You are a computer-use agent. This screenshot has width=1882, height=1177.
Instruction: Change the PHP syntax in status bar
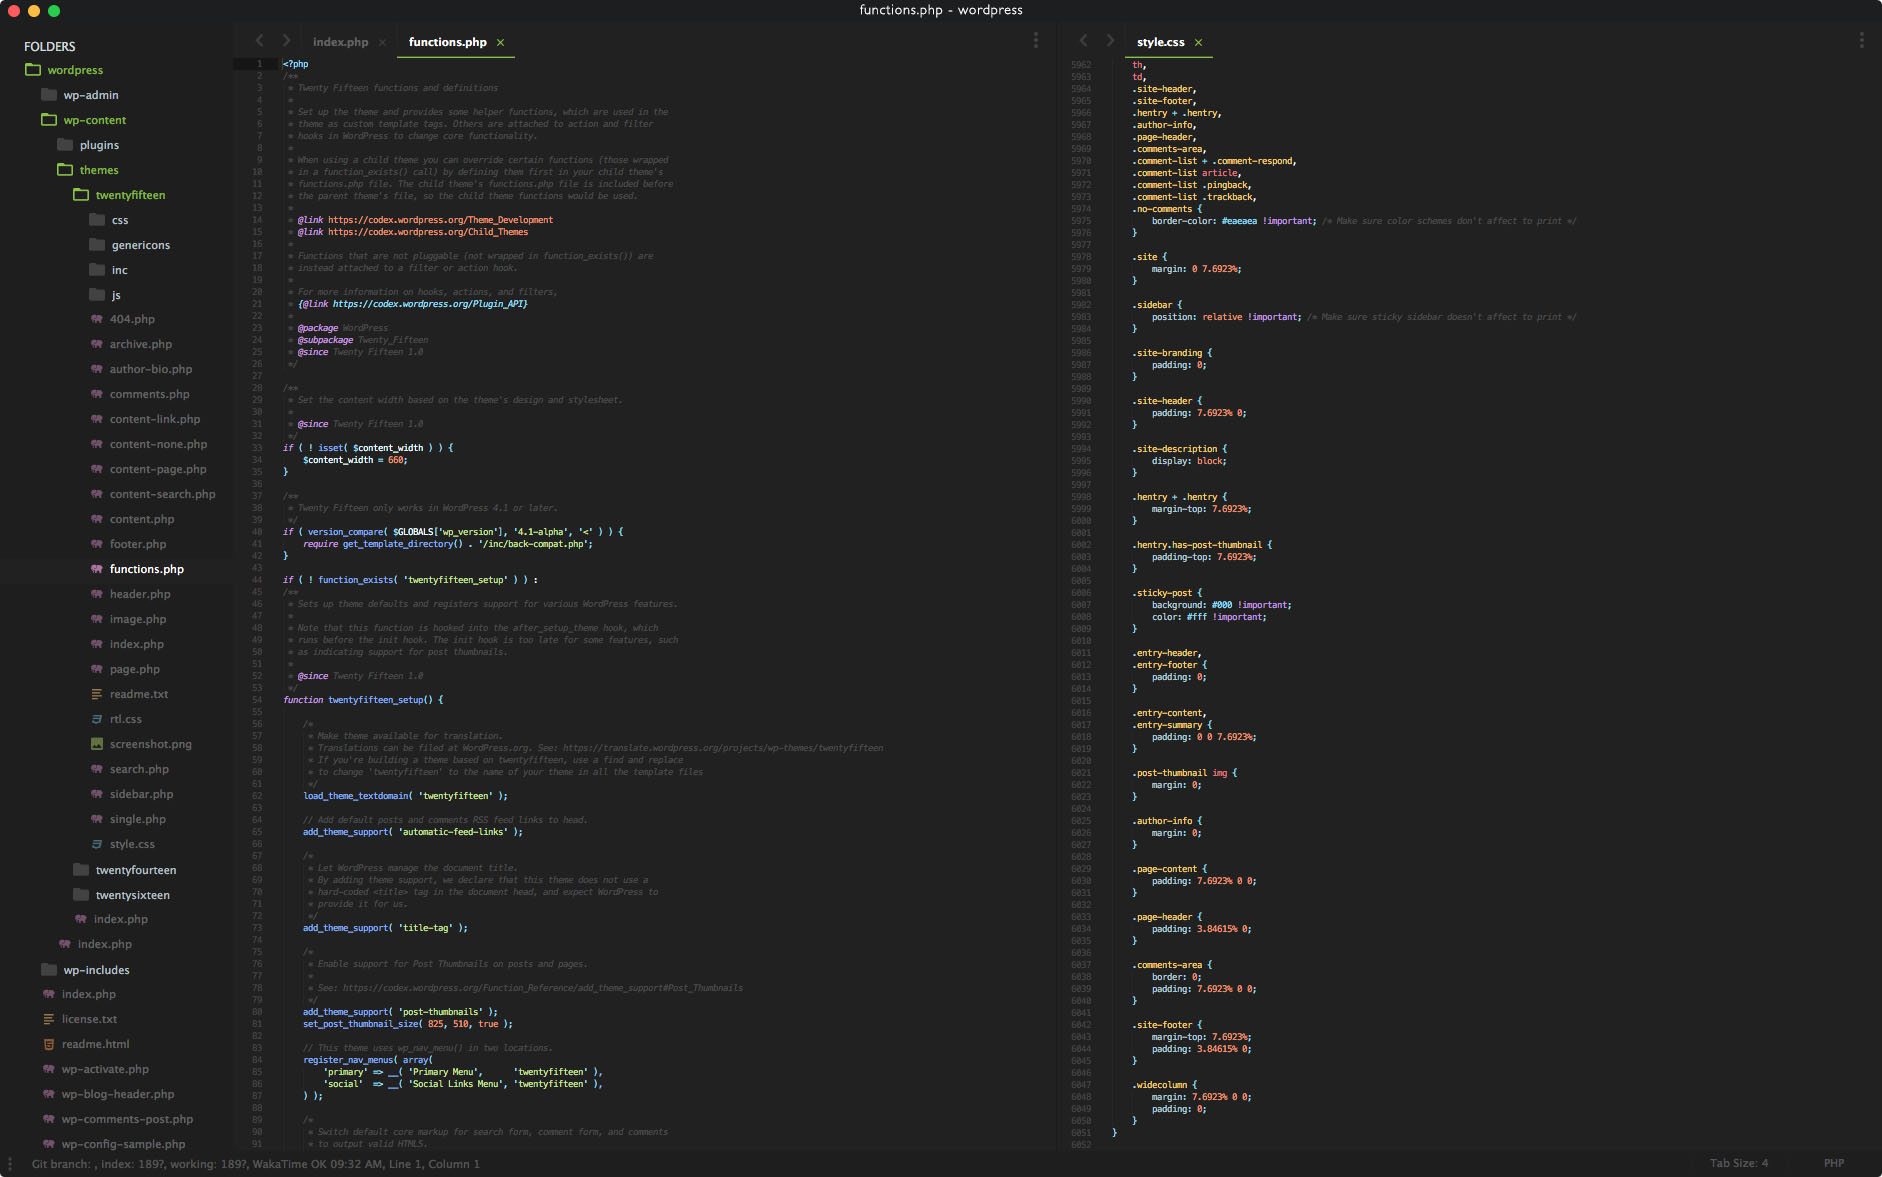click(1834, 1163)
